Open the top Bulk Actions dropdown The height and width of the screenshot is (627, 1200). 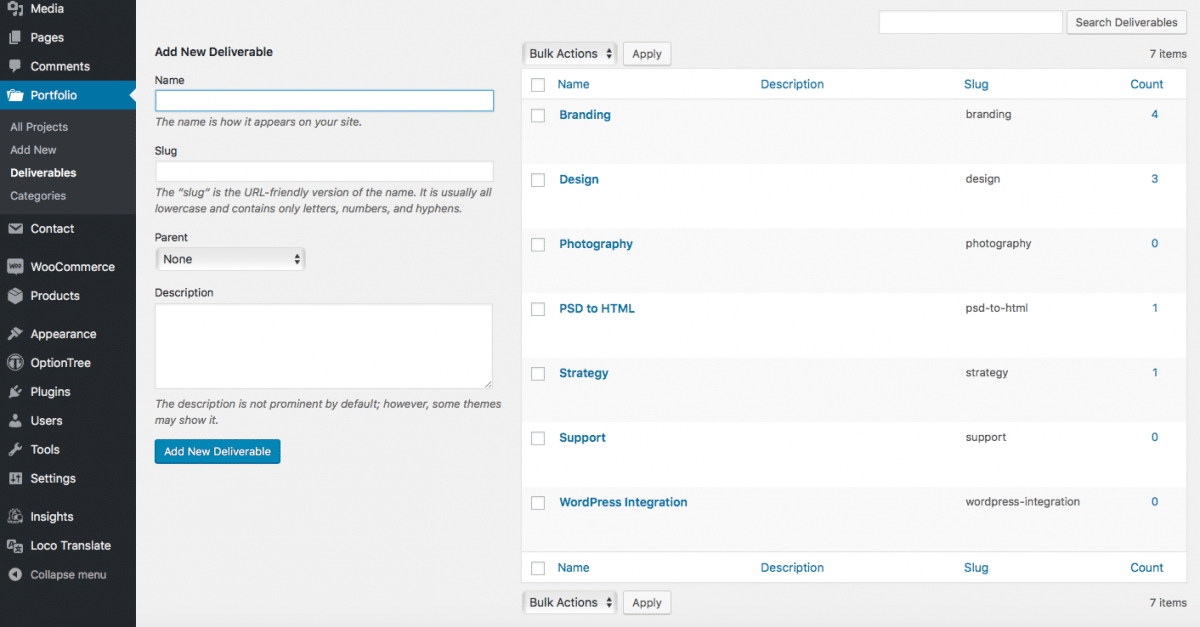pyautogui.click(x=569, y=53)
